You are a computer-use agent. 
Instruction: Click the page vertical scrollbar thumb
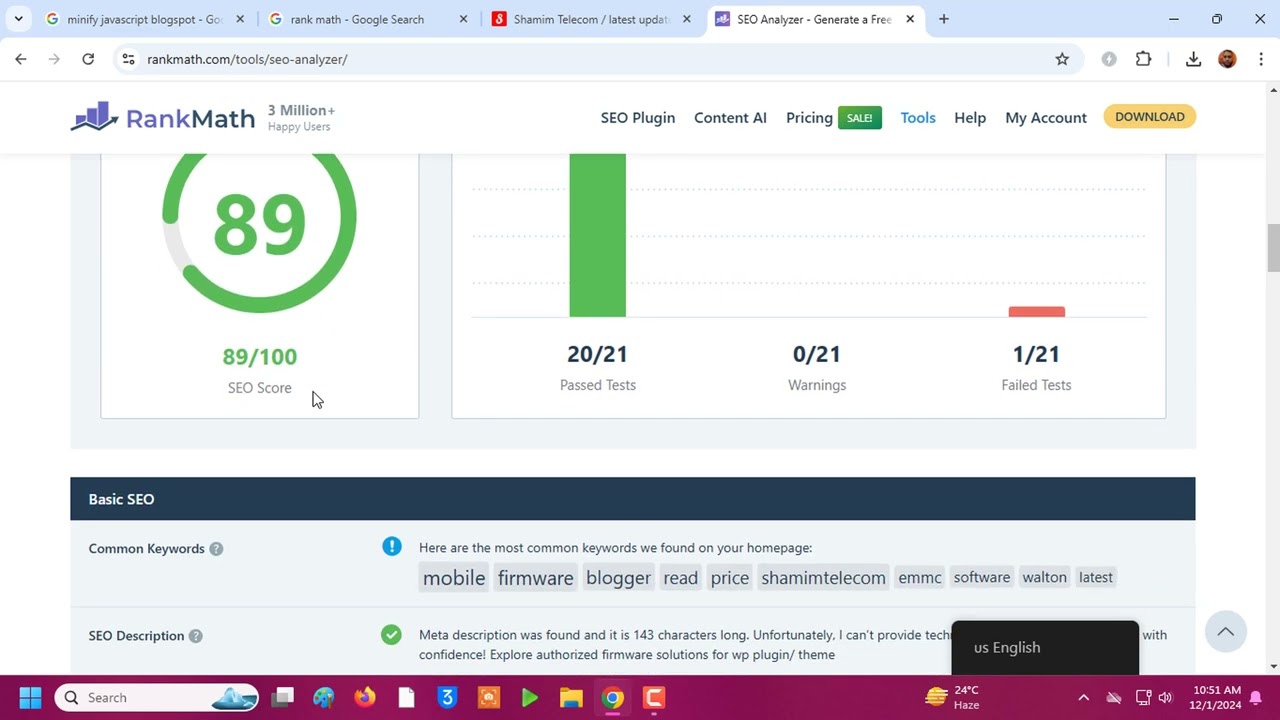point(1273,248)
